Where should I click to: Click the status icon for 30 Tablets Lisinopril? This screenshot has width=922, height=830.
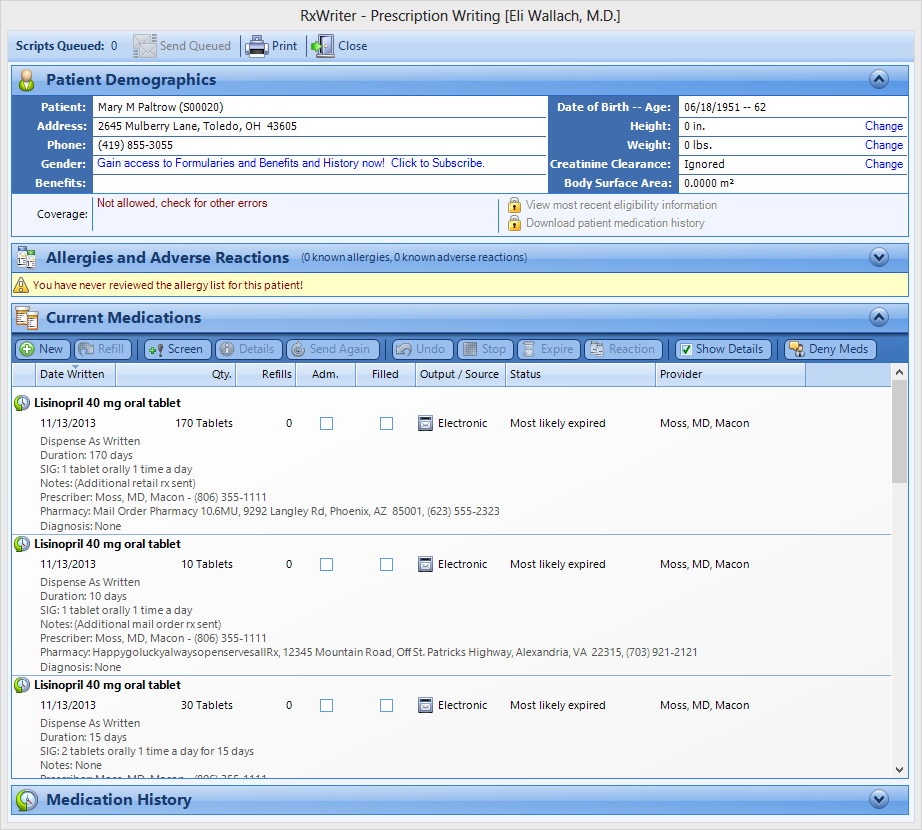coord(22,685)
